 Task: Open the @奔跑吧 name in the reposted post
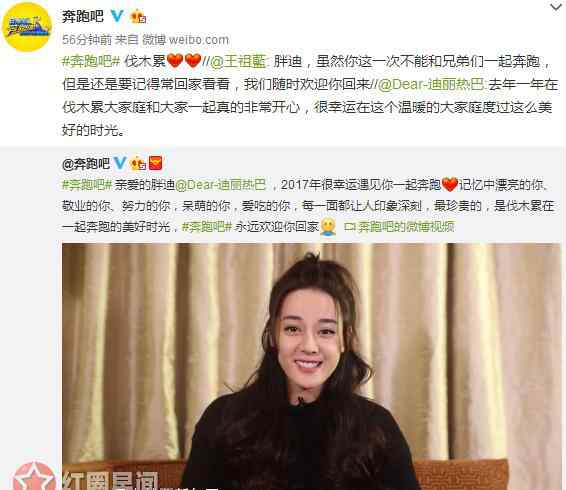click(x=86, y=164)
